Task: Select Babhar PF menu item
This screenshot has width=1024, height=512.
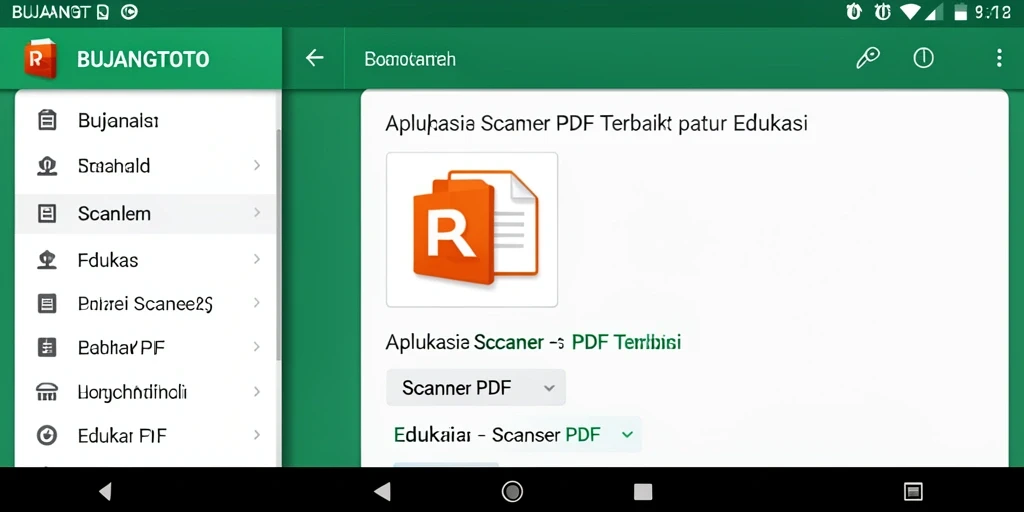Action: tap(148, 347)
